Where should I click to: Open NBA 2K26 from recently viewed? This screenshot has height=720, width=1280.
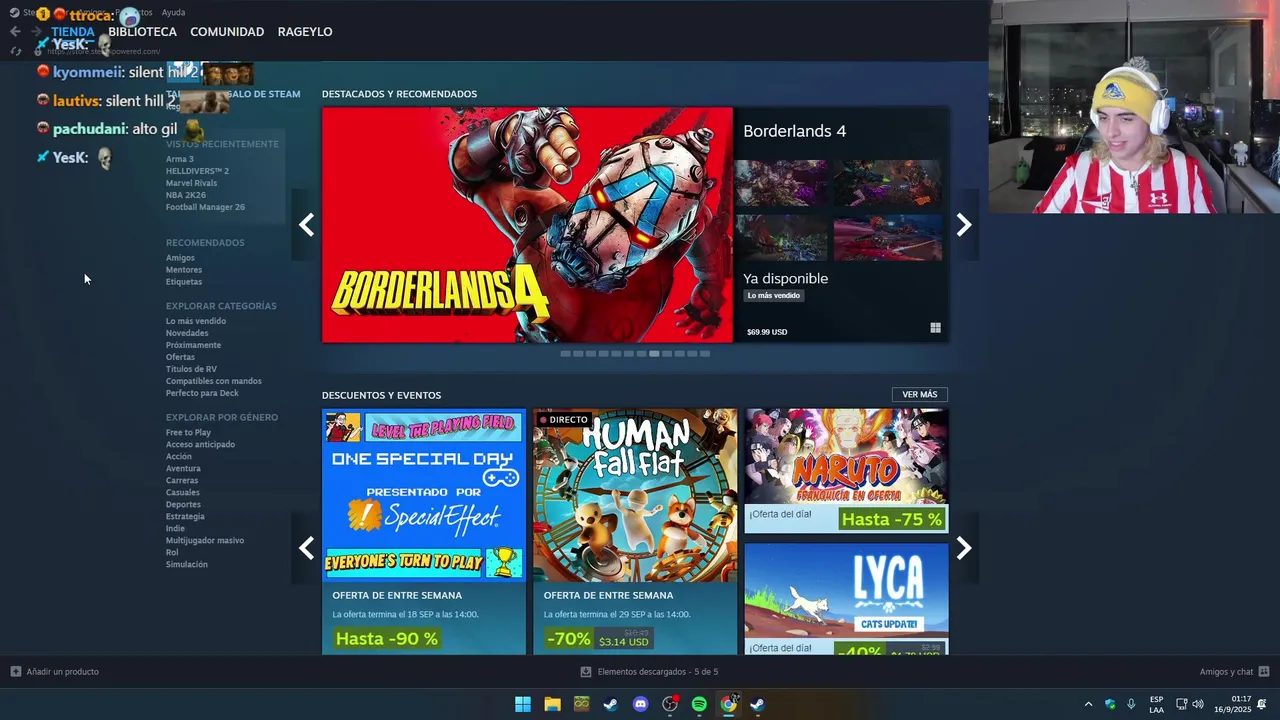(x=186, y=195)
